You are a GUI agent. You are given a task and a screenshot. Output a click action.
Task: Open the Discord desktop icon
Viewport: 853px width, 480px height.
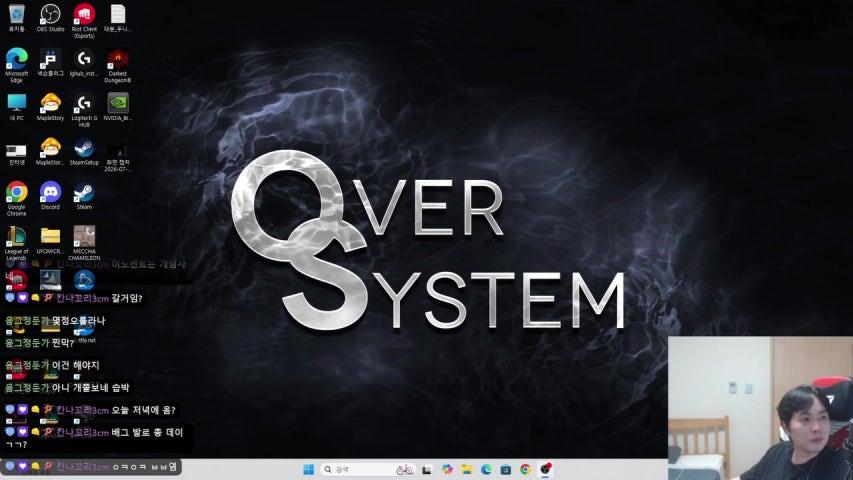tap(50, 195)
